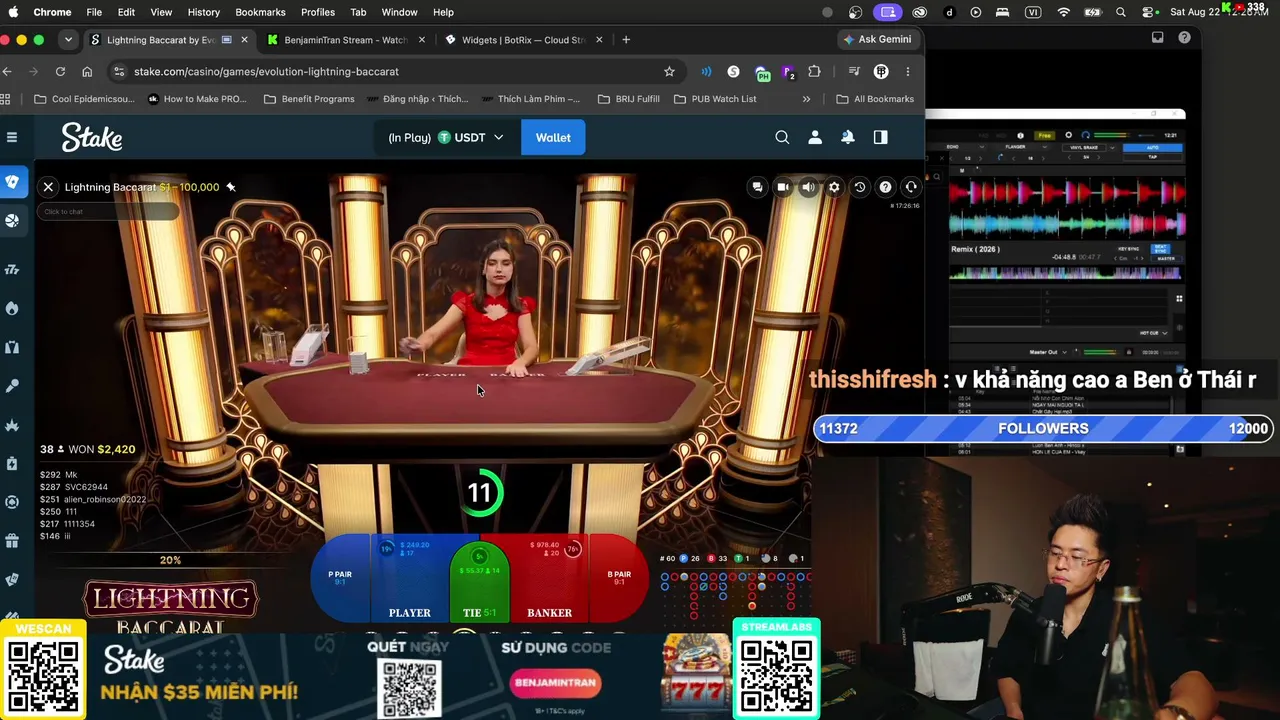Open a new Chrome tab

[x=626, y=40]
